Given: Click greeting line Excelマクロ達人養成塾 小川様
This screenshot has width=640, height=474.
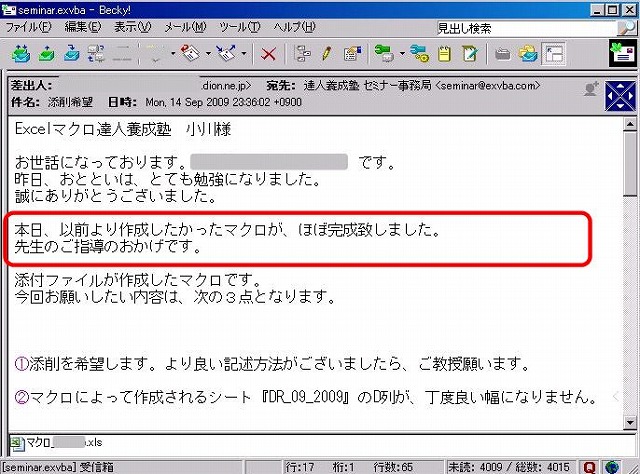Looking at the screenshot, I should (123, 129).
